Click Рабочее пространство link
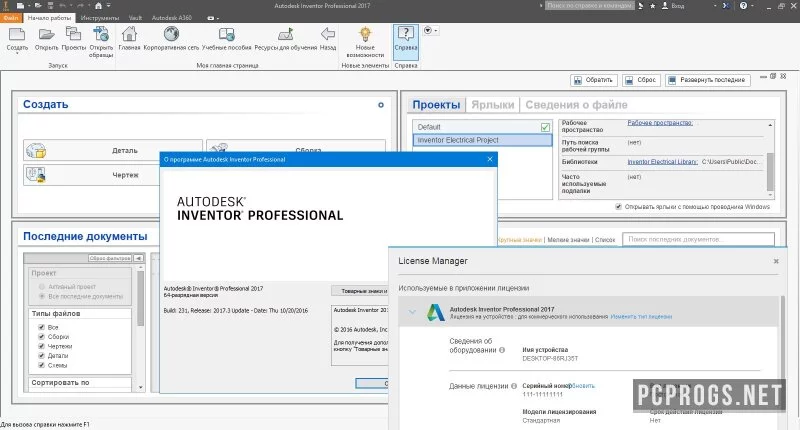 tap(660, 123)
